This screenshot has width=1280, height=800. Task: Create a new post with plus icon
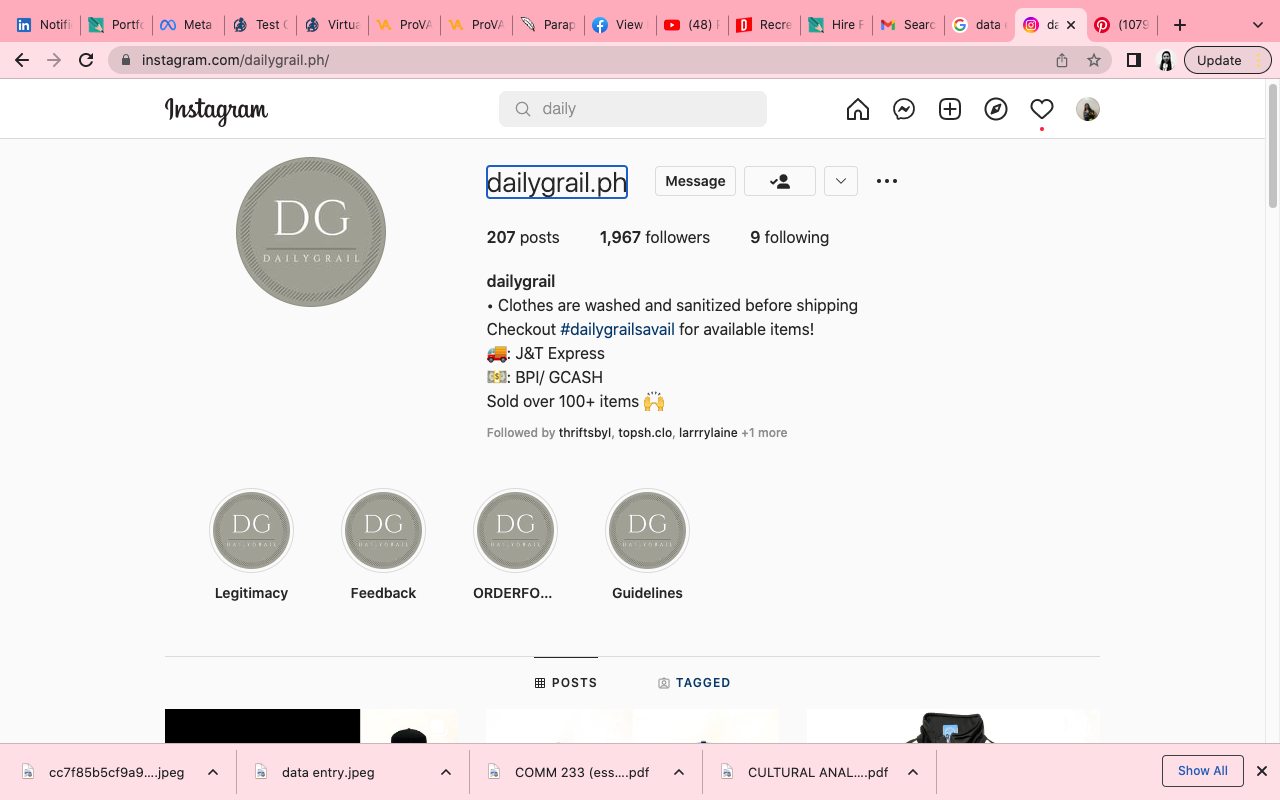(x=950, y=109)
